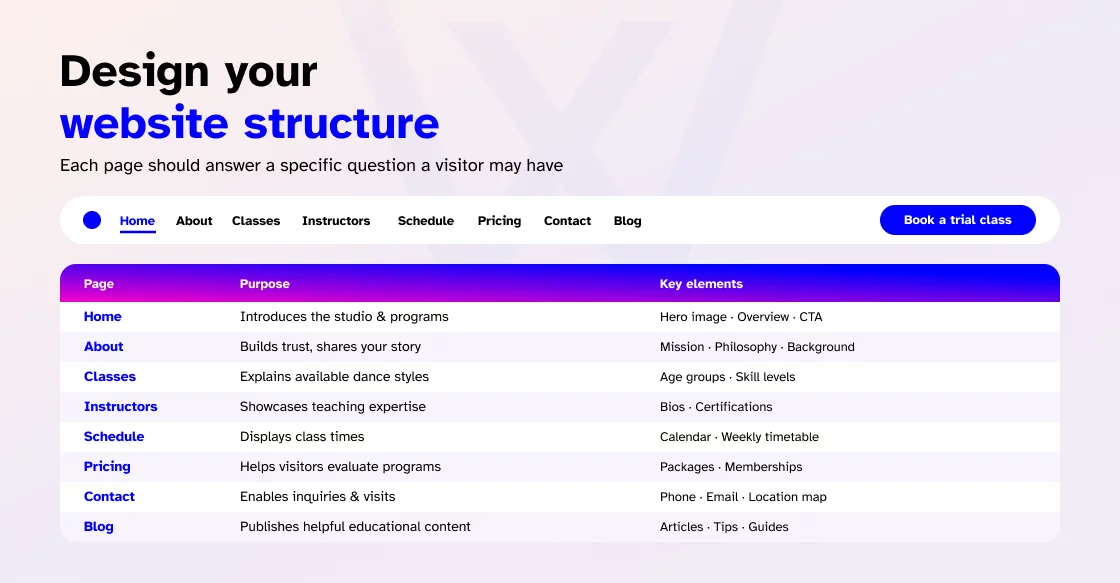Click the 'website structure' blue heading

tap(249, 123)
